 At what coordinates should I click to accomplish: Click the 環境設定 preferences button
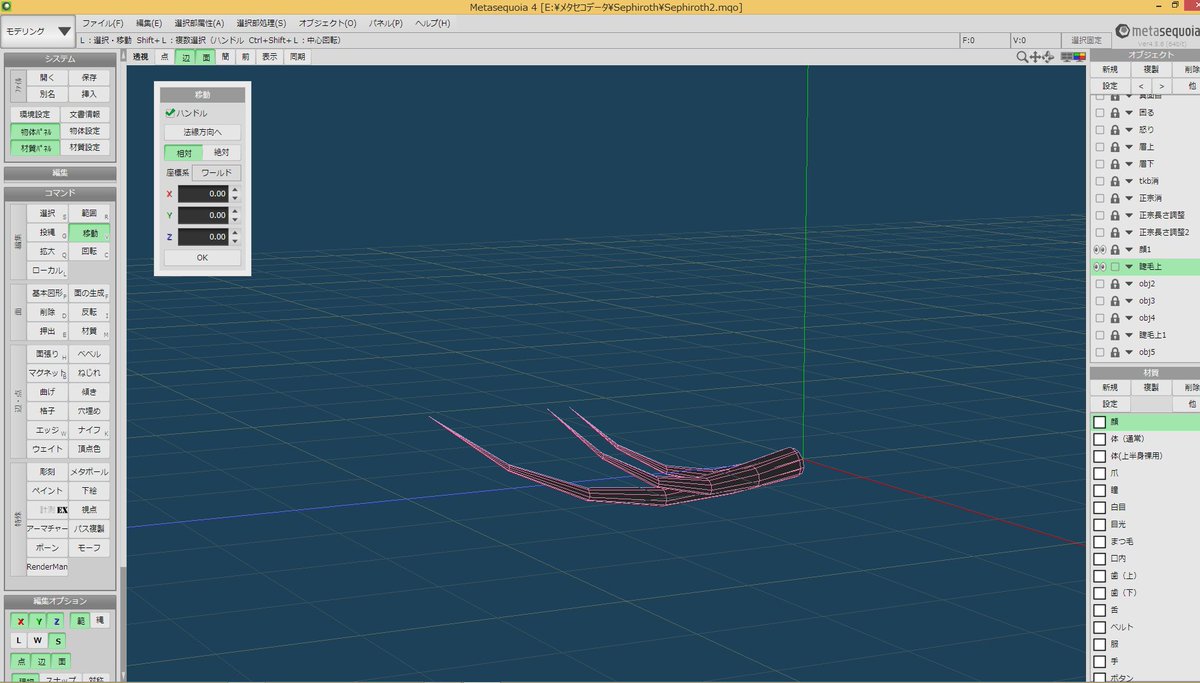tap(35, 114)
